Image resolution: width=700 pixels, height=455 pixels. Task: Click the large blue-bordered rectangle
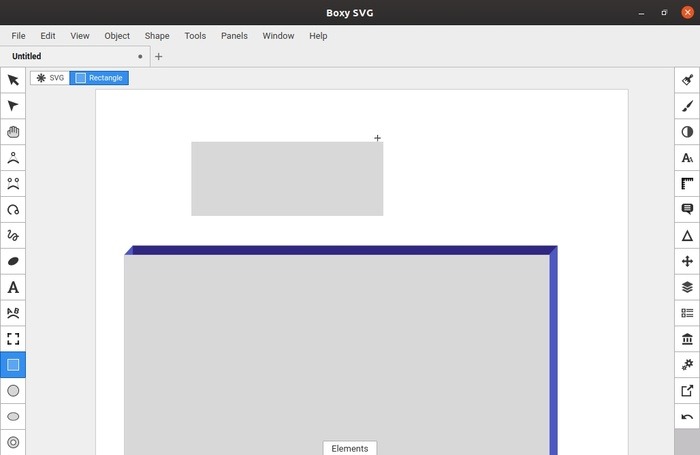click(x=341, y=351)
